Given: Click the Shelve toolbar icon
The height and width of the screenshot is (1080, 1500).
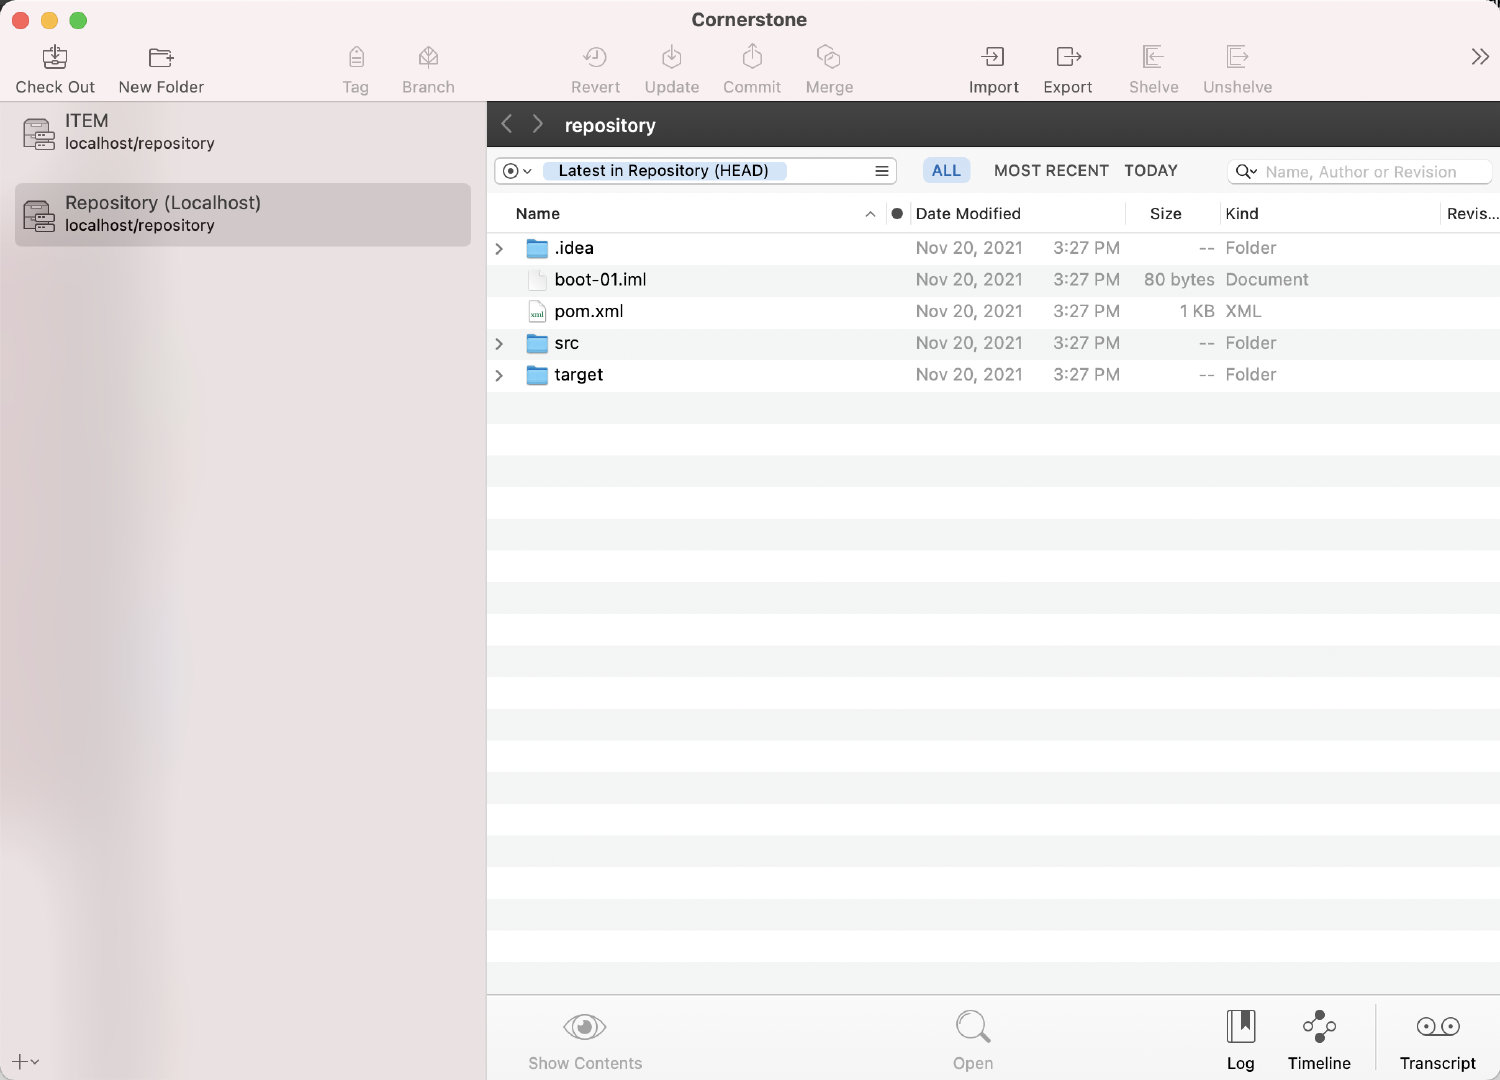Looking at the screenshot, I should (x=1153, y=57).
